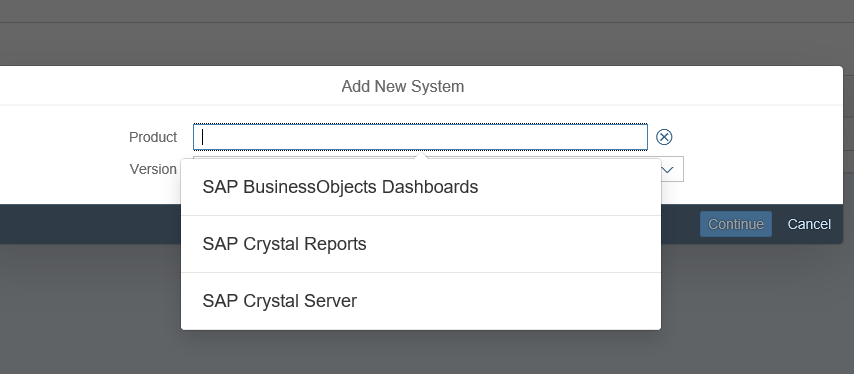
Task: Click the Version field label
Action: (x=153, y=169)
